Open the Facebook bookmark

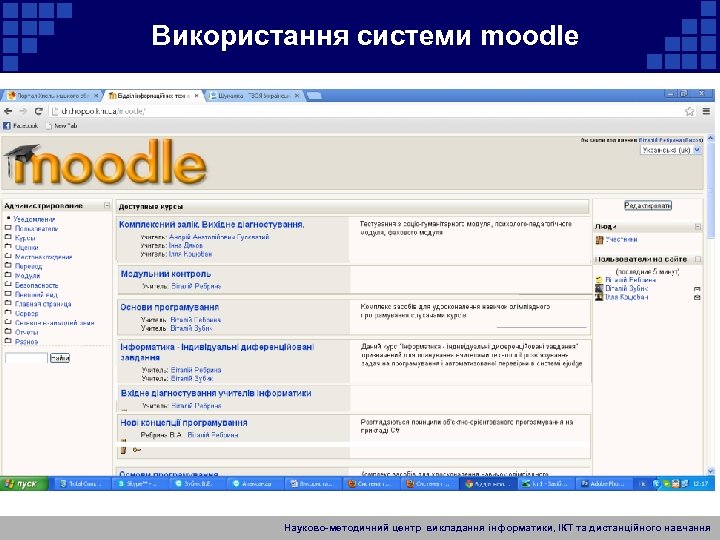tap(21, 125)
